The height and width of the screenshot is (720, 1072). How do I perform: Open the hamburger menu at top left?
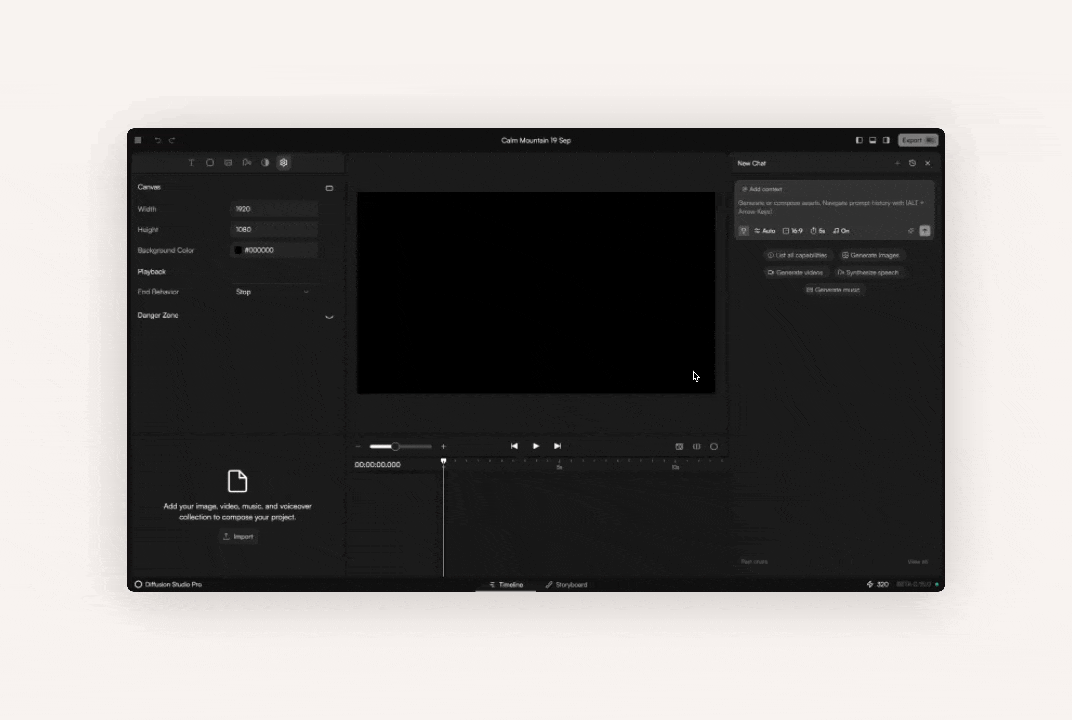[138, 140]
